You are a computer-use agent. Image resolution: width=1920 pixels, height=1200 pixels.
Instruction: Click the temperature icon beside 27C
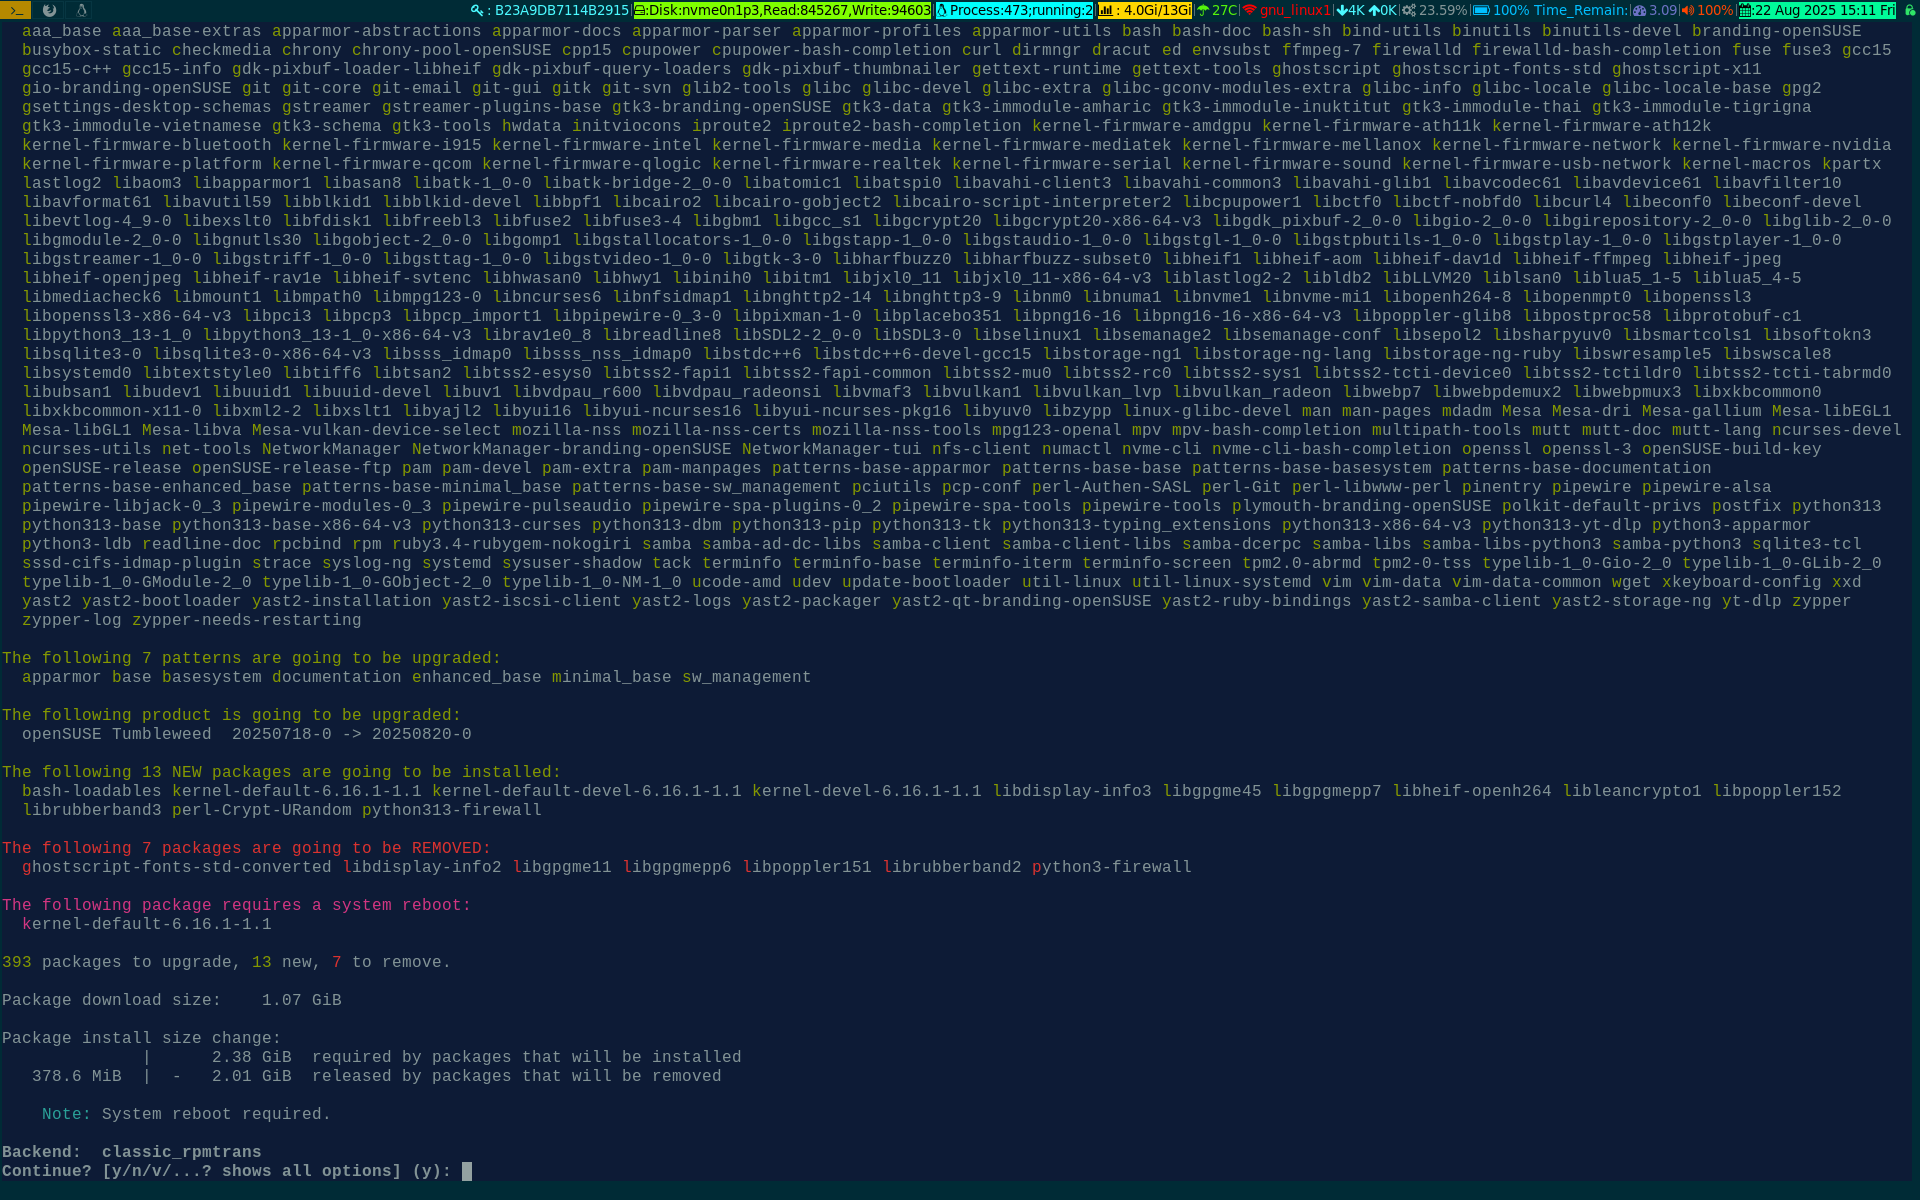click(x=1203, y=10)
